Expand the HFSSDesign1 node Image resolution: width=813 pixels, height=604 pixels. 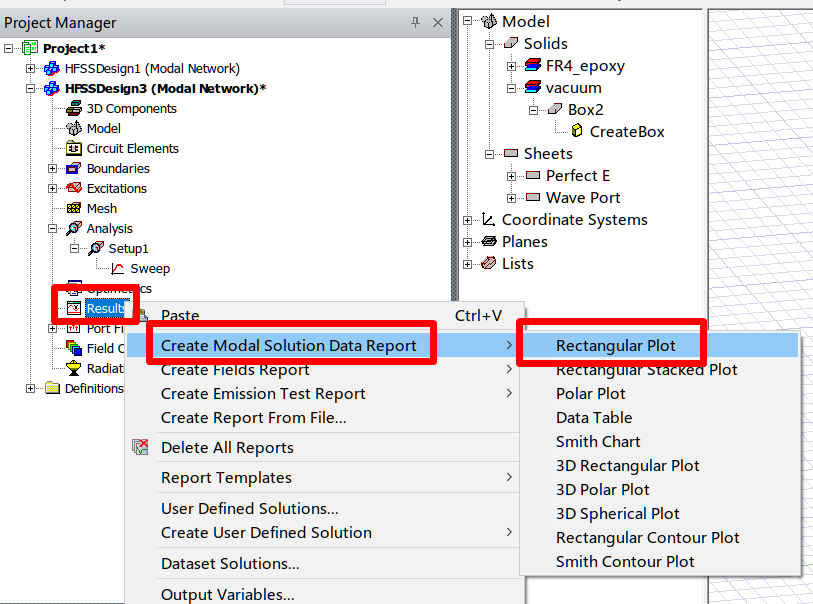(30, 68)
